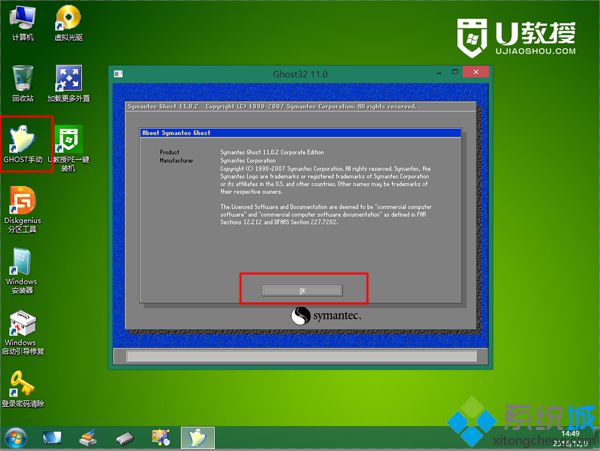Click the colorful picture taskbar icon
600x451 pixels.
pyautogui.click(x=161, y=438)
